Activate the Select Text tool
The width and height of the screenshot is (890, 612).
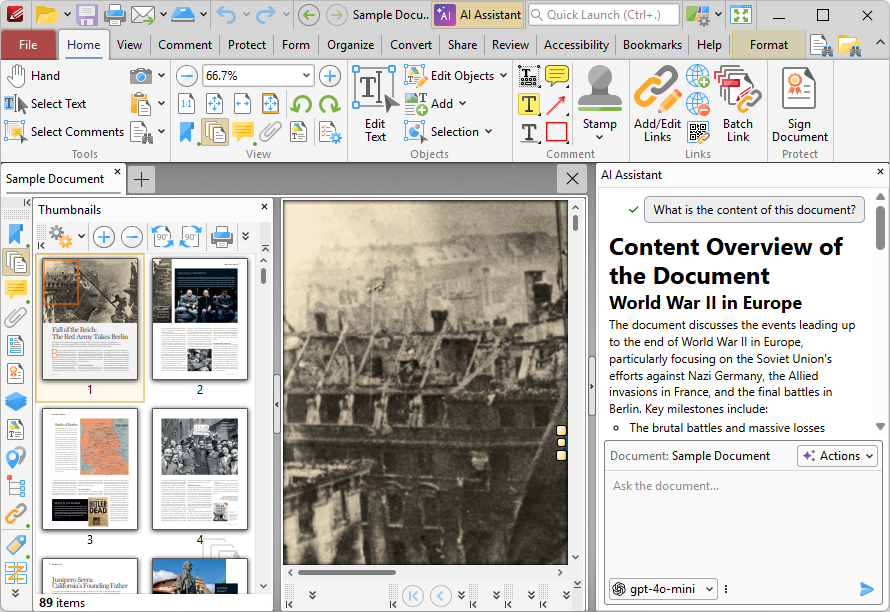45,104
